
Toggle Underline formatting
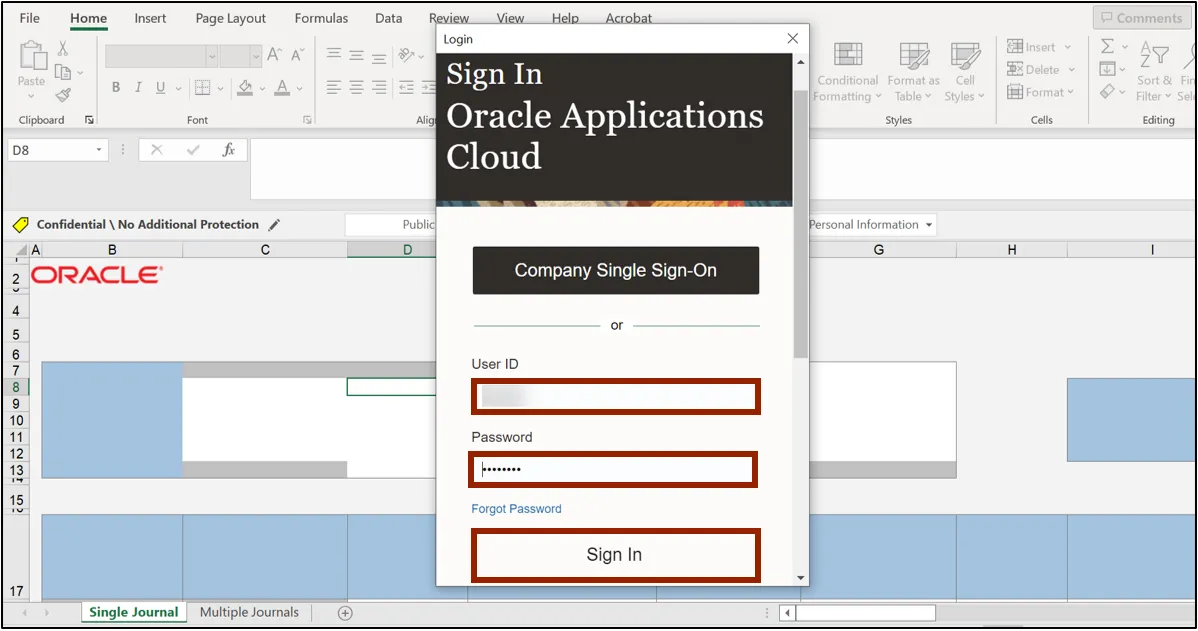pyautogui.click(x=161, y=88)
